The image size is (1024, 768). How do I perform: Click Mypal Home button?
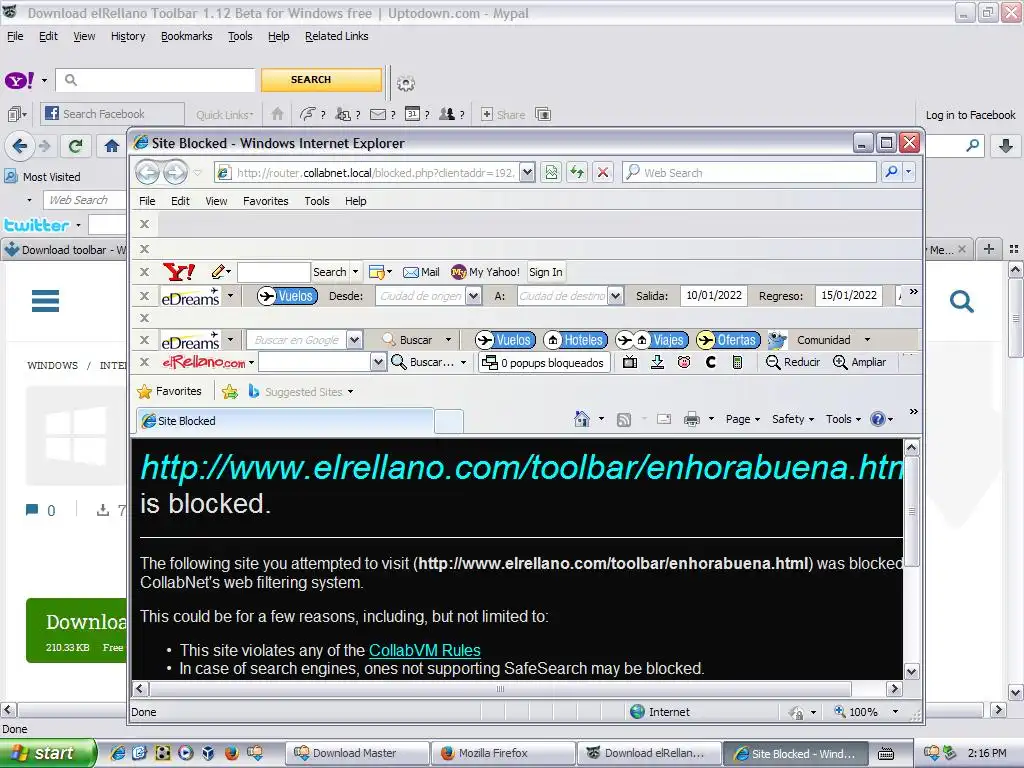pyautogui.click(x=112, y=146)
